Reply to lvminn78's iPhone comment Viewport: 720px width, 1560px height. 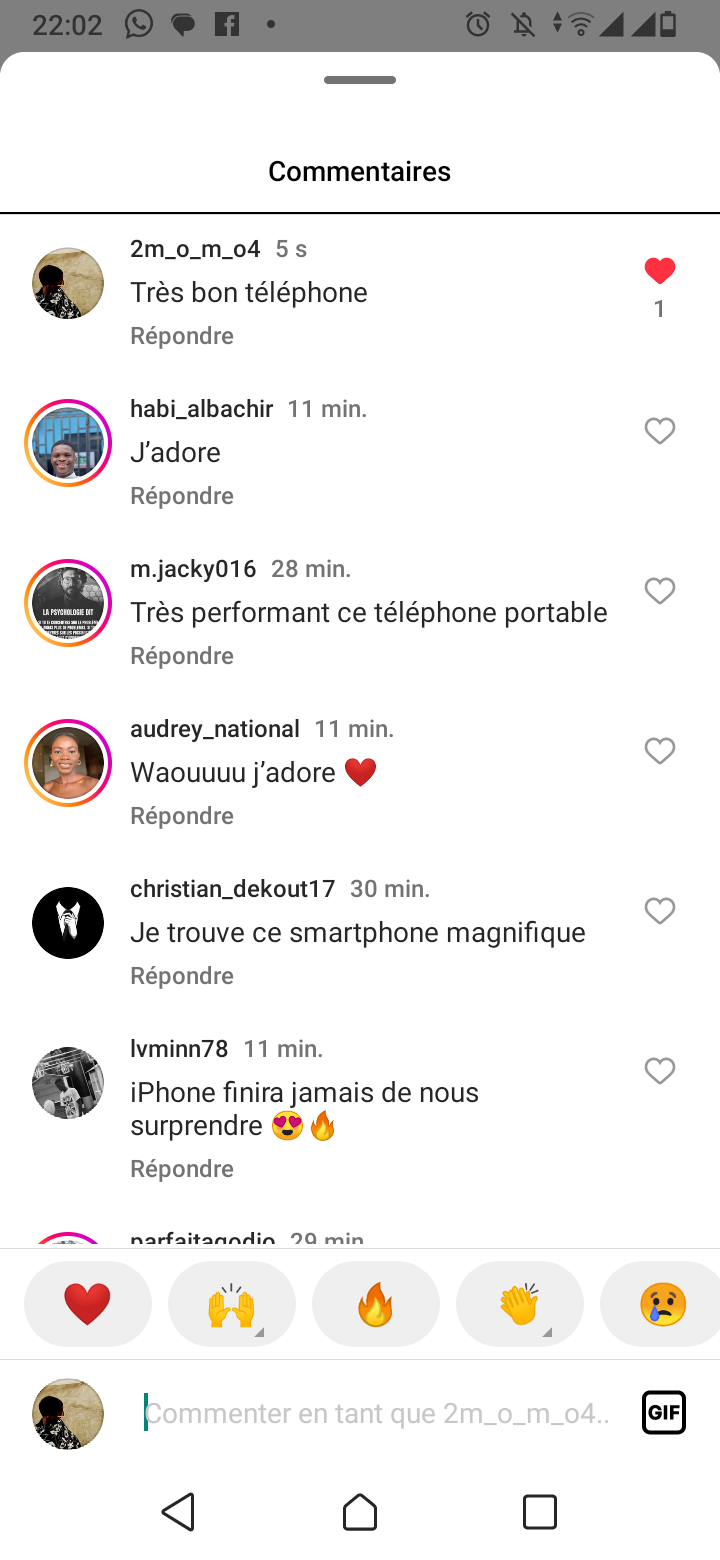(182, 1169)
